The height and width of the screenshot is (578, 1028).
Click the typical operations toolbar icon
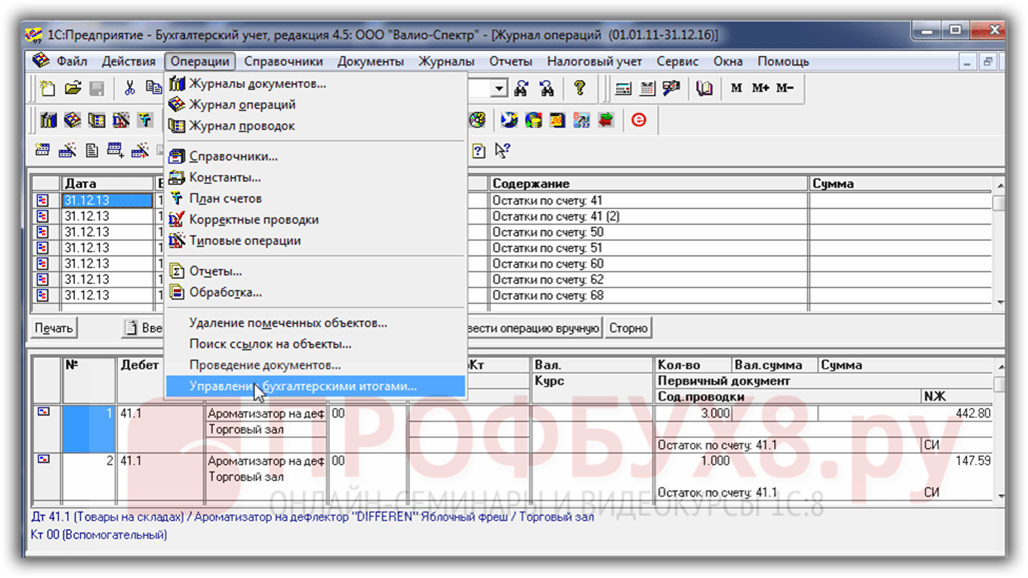pos(121,120)
